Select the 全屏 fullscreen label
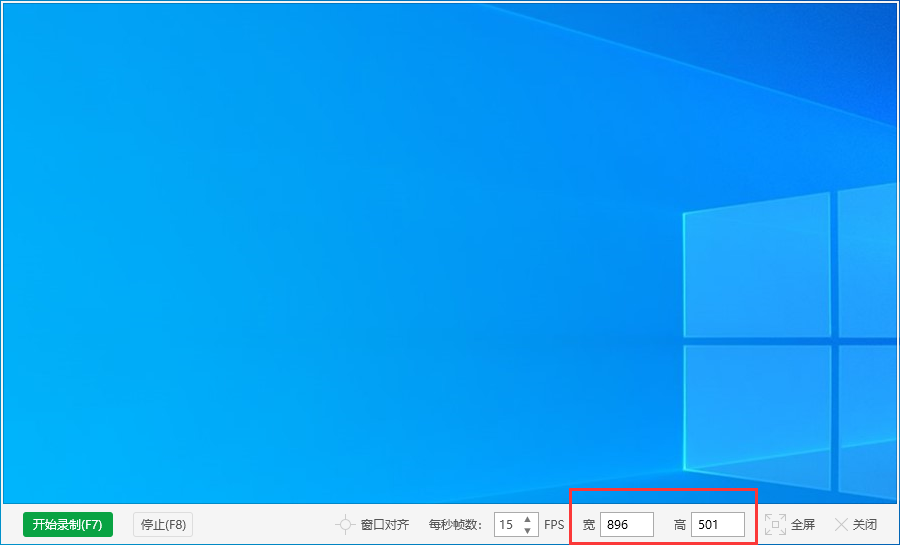900x545 pixels. coord(803,524)
